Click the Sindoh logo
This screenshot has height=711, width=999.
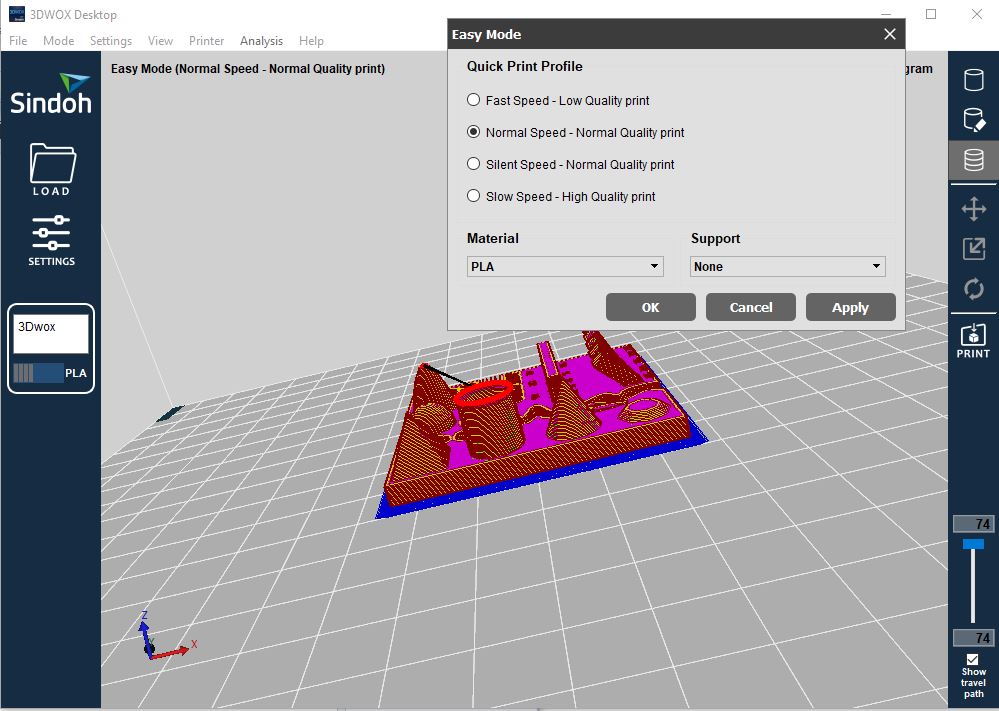click(x=51, y=94)
